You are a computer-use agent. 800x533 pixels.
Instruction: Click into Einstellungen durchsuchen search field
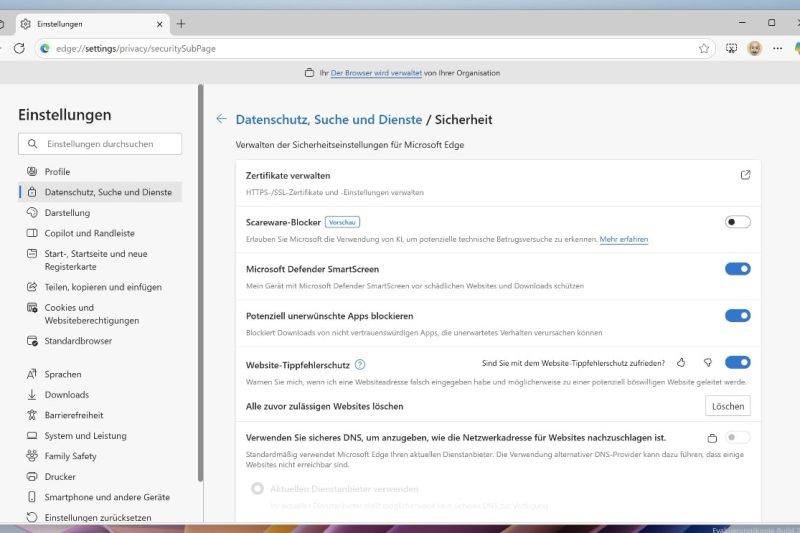(x=100, y=144)
